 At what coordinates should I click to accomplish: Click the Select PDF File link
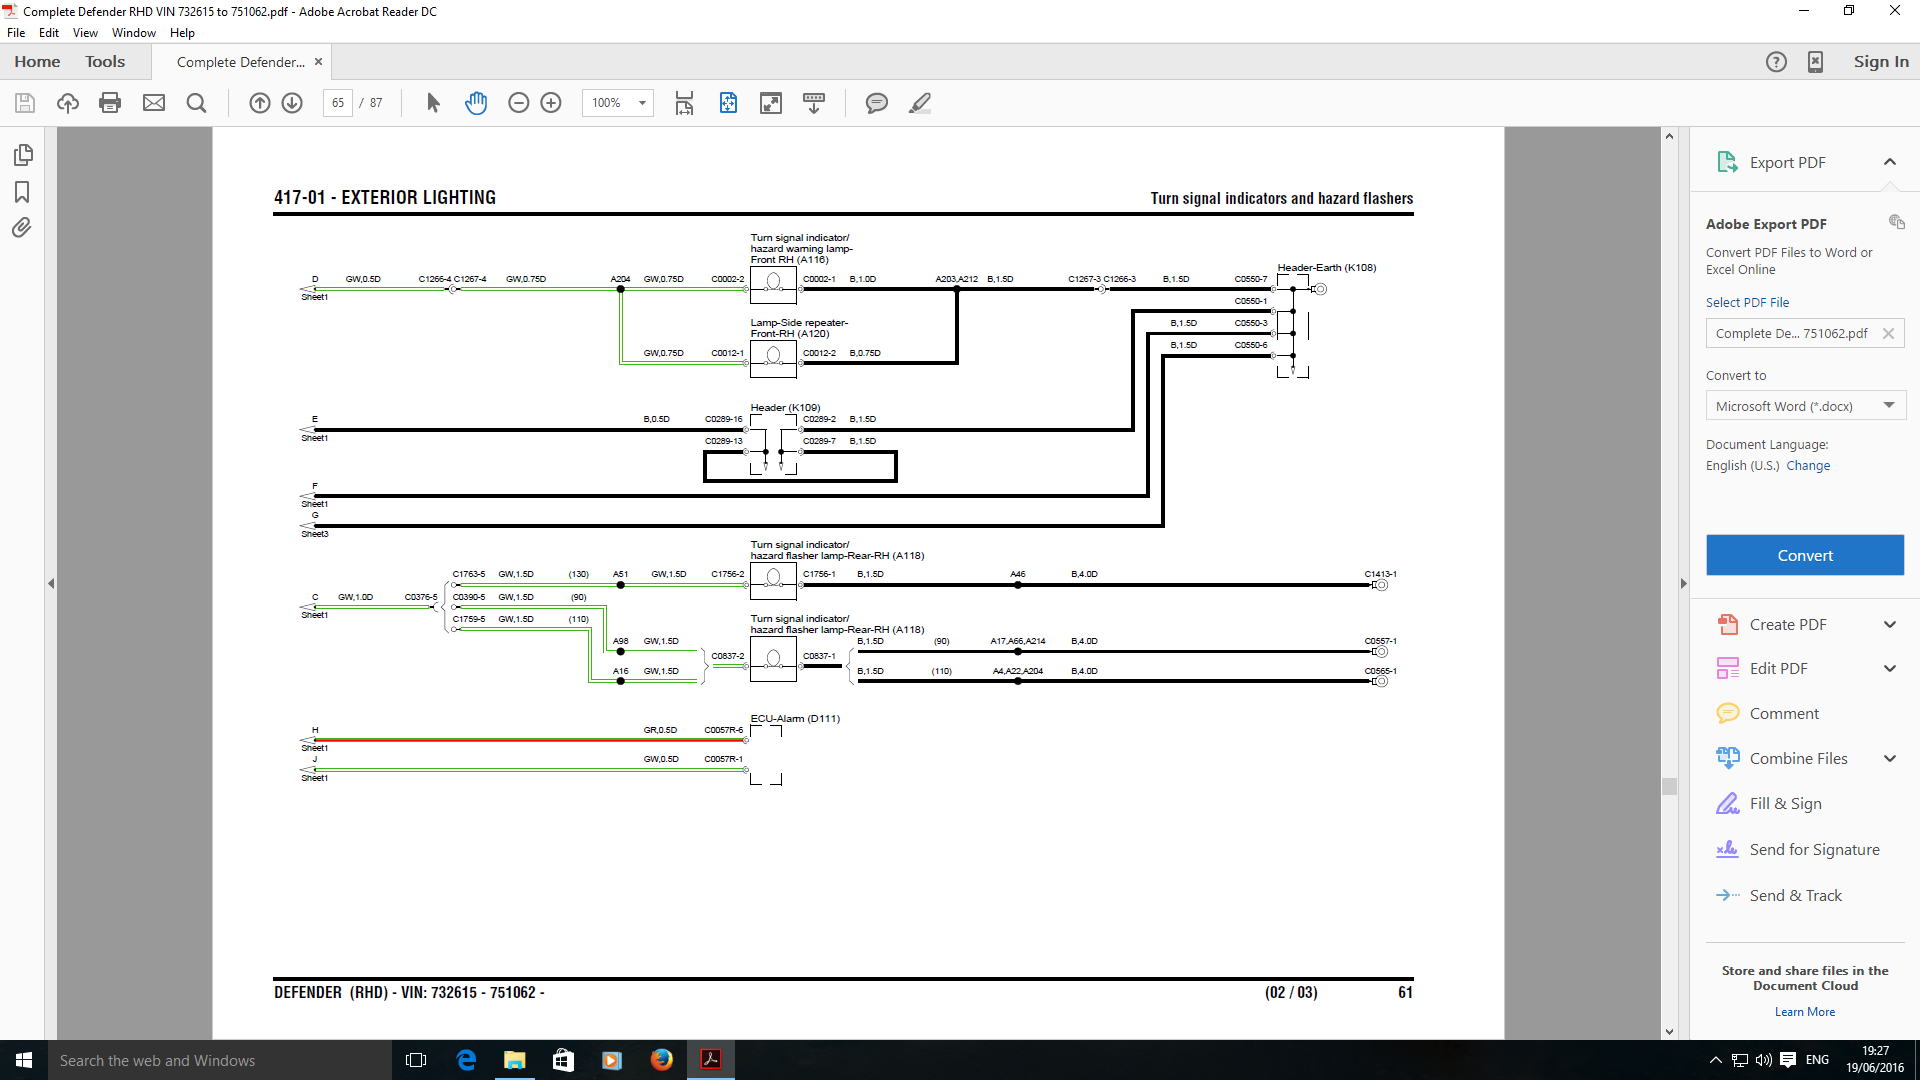tap(1747, 303)
